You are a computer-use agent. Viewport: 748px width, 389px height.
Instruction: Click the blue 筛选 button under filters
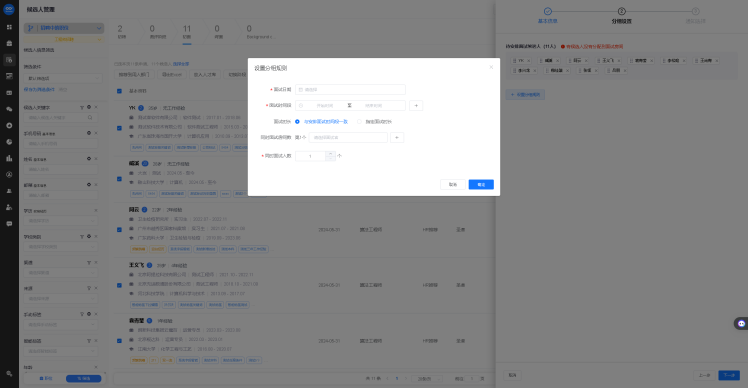83,378
